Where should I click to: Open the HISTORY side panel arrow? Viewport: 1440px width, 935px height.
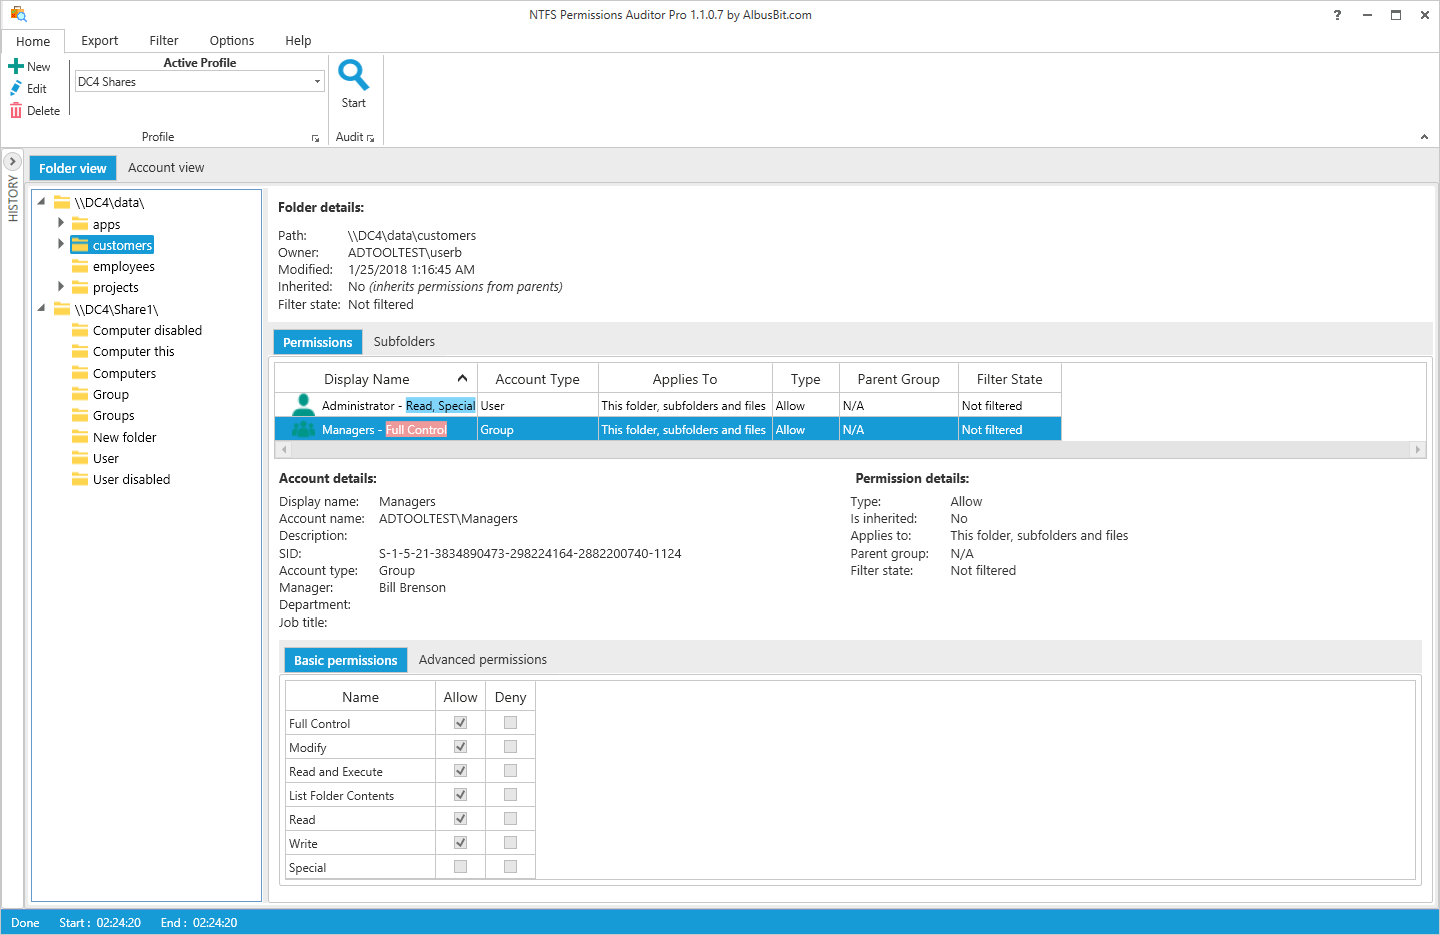pos(11,159)
